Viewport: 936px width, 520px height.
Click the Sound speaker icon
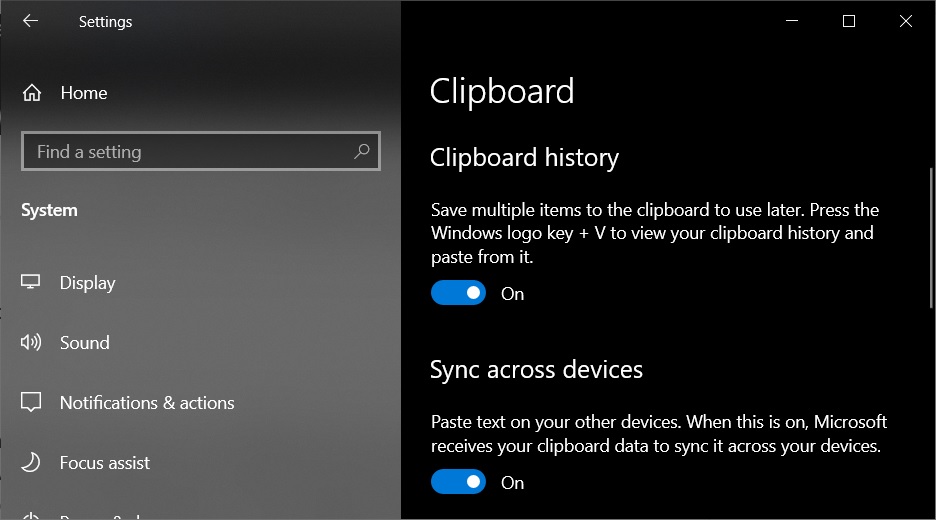31,343
